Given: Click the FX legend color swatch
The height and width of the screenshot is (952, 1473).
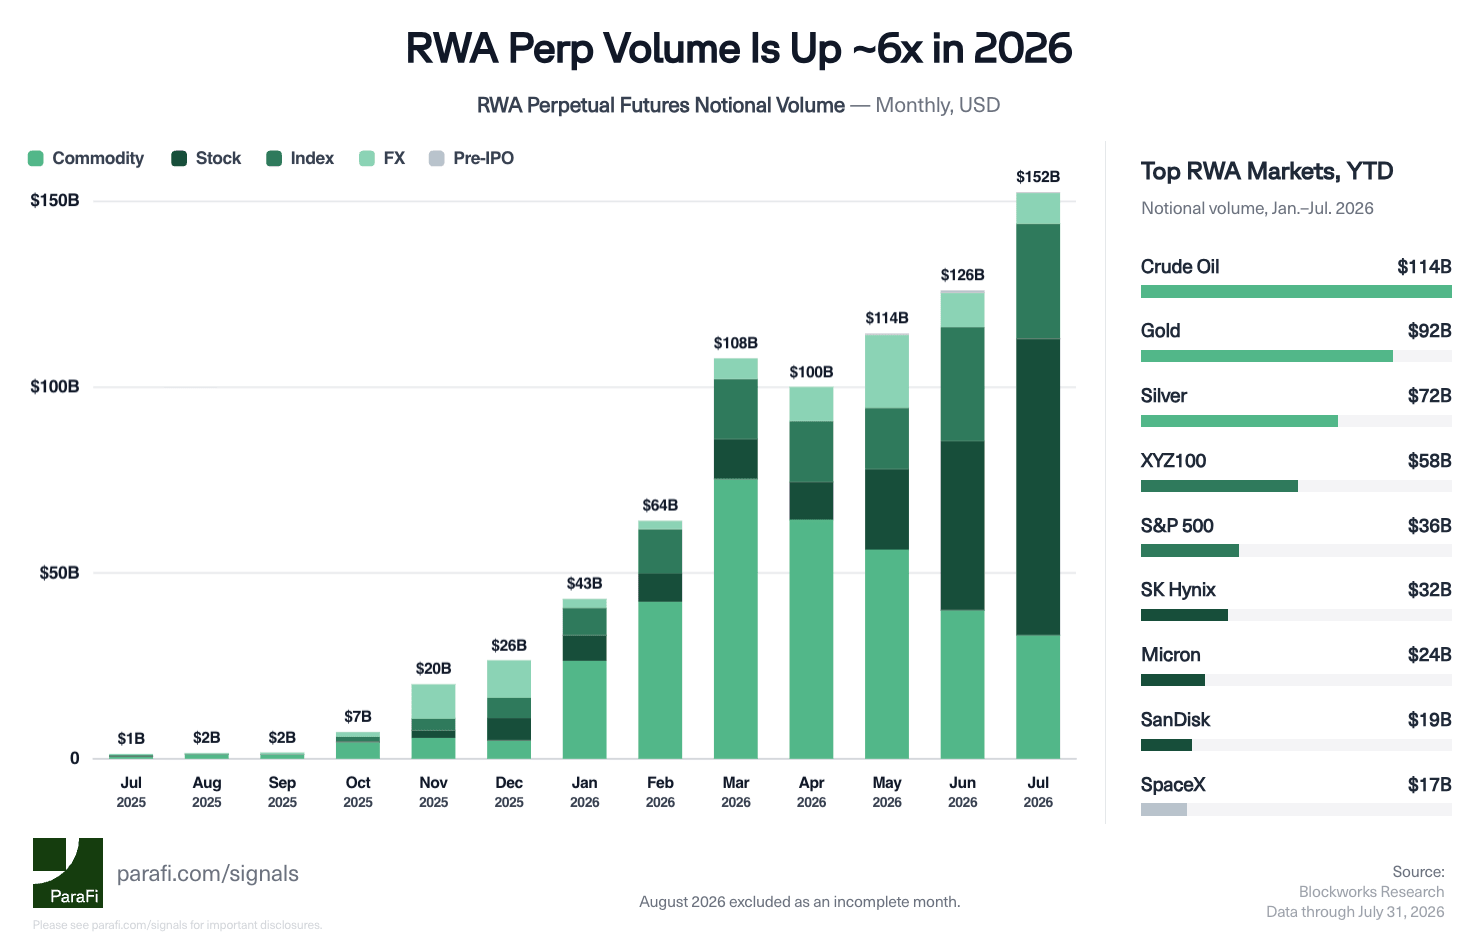Looking at the screenshot, I should tap(367, 158).
